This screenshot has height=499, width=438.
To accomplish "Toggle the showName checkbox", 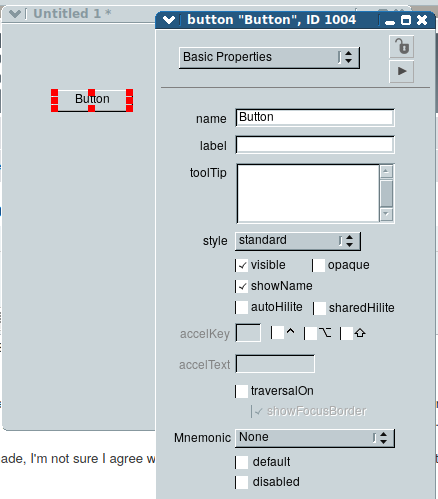I will (242, 286).
